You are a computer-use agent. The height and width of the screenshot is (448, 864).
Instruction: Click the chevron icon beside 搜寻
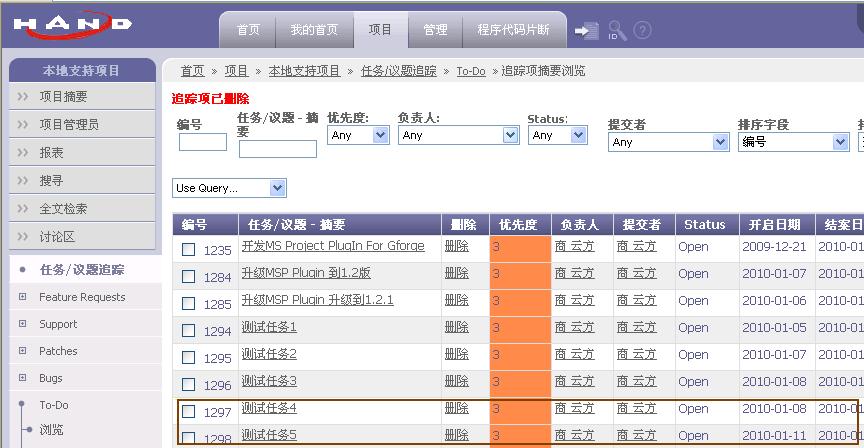click(x=23, y=181)
